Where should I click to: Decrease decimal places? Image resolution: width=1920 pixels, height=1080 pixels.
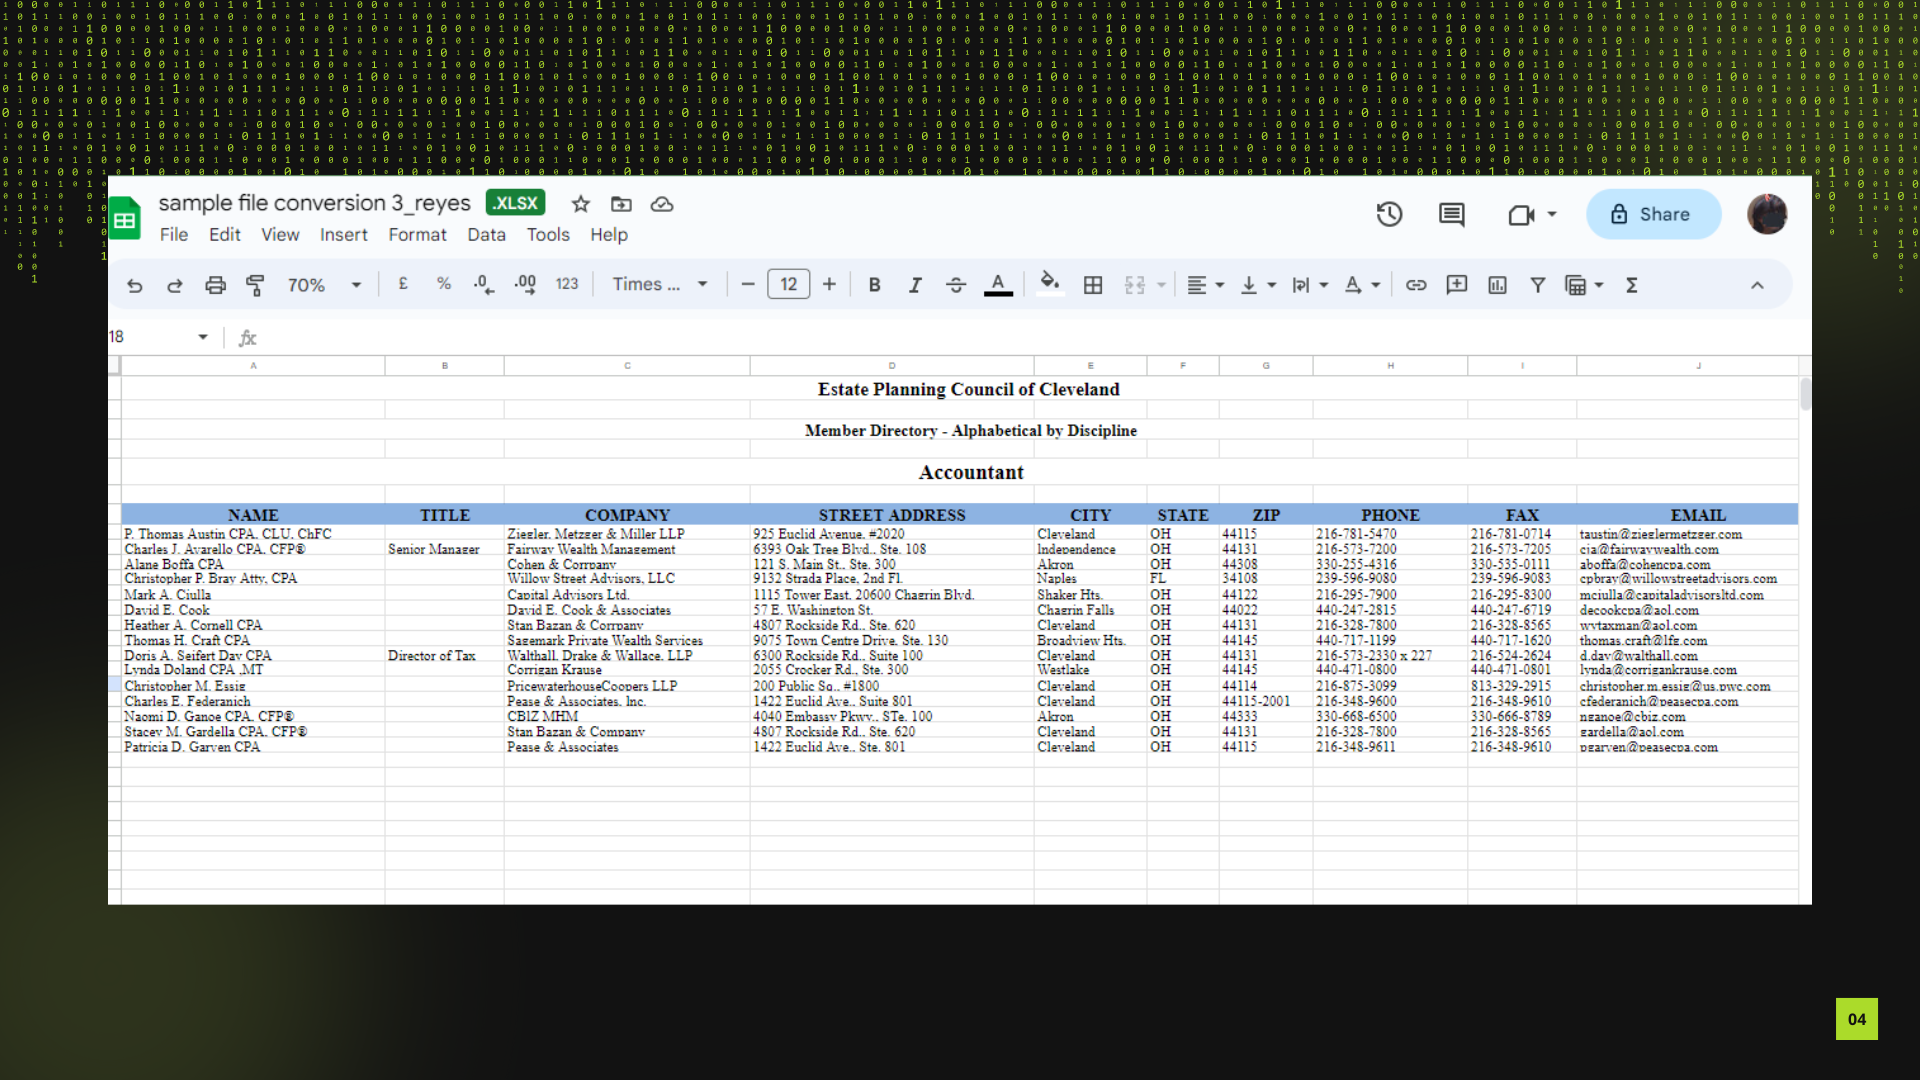[x=484, y=285]
